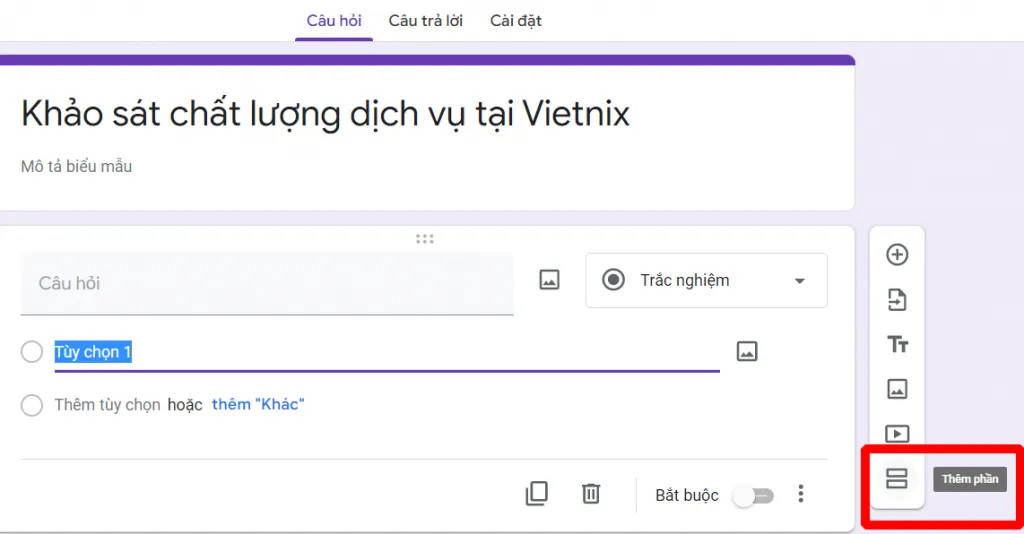Switch to the Câu trả lời tab
This screenshot has height=534, width=1024.
coord(425,21)
